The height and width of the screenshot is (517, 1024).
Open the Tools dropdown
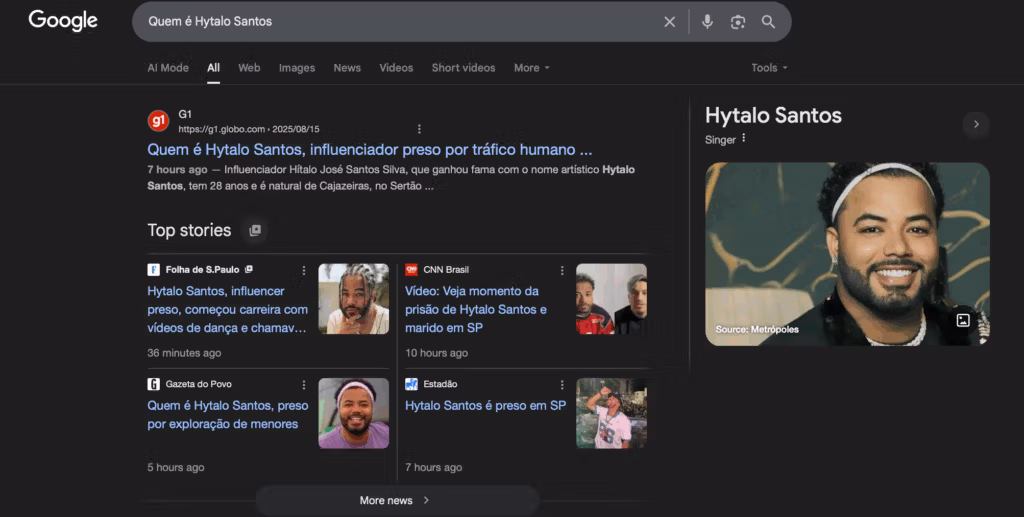pos(769,68)
